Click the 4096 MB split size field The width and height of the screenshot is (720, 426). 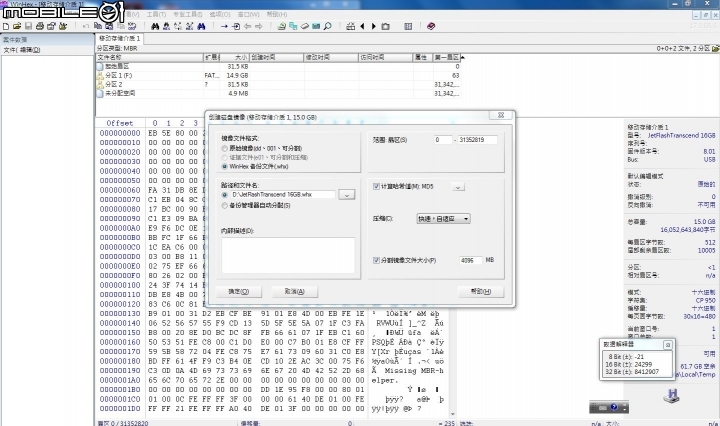pos(470,260)
